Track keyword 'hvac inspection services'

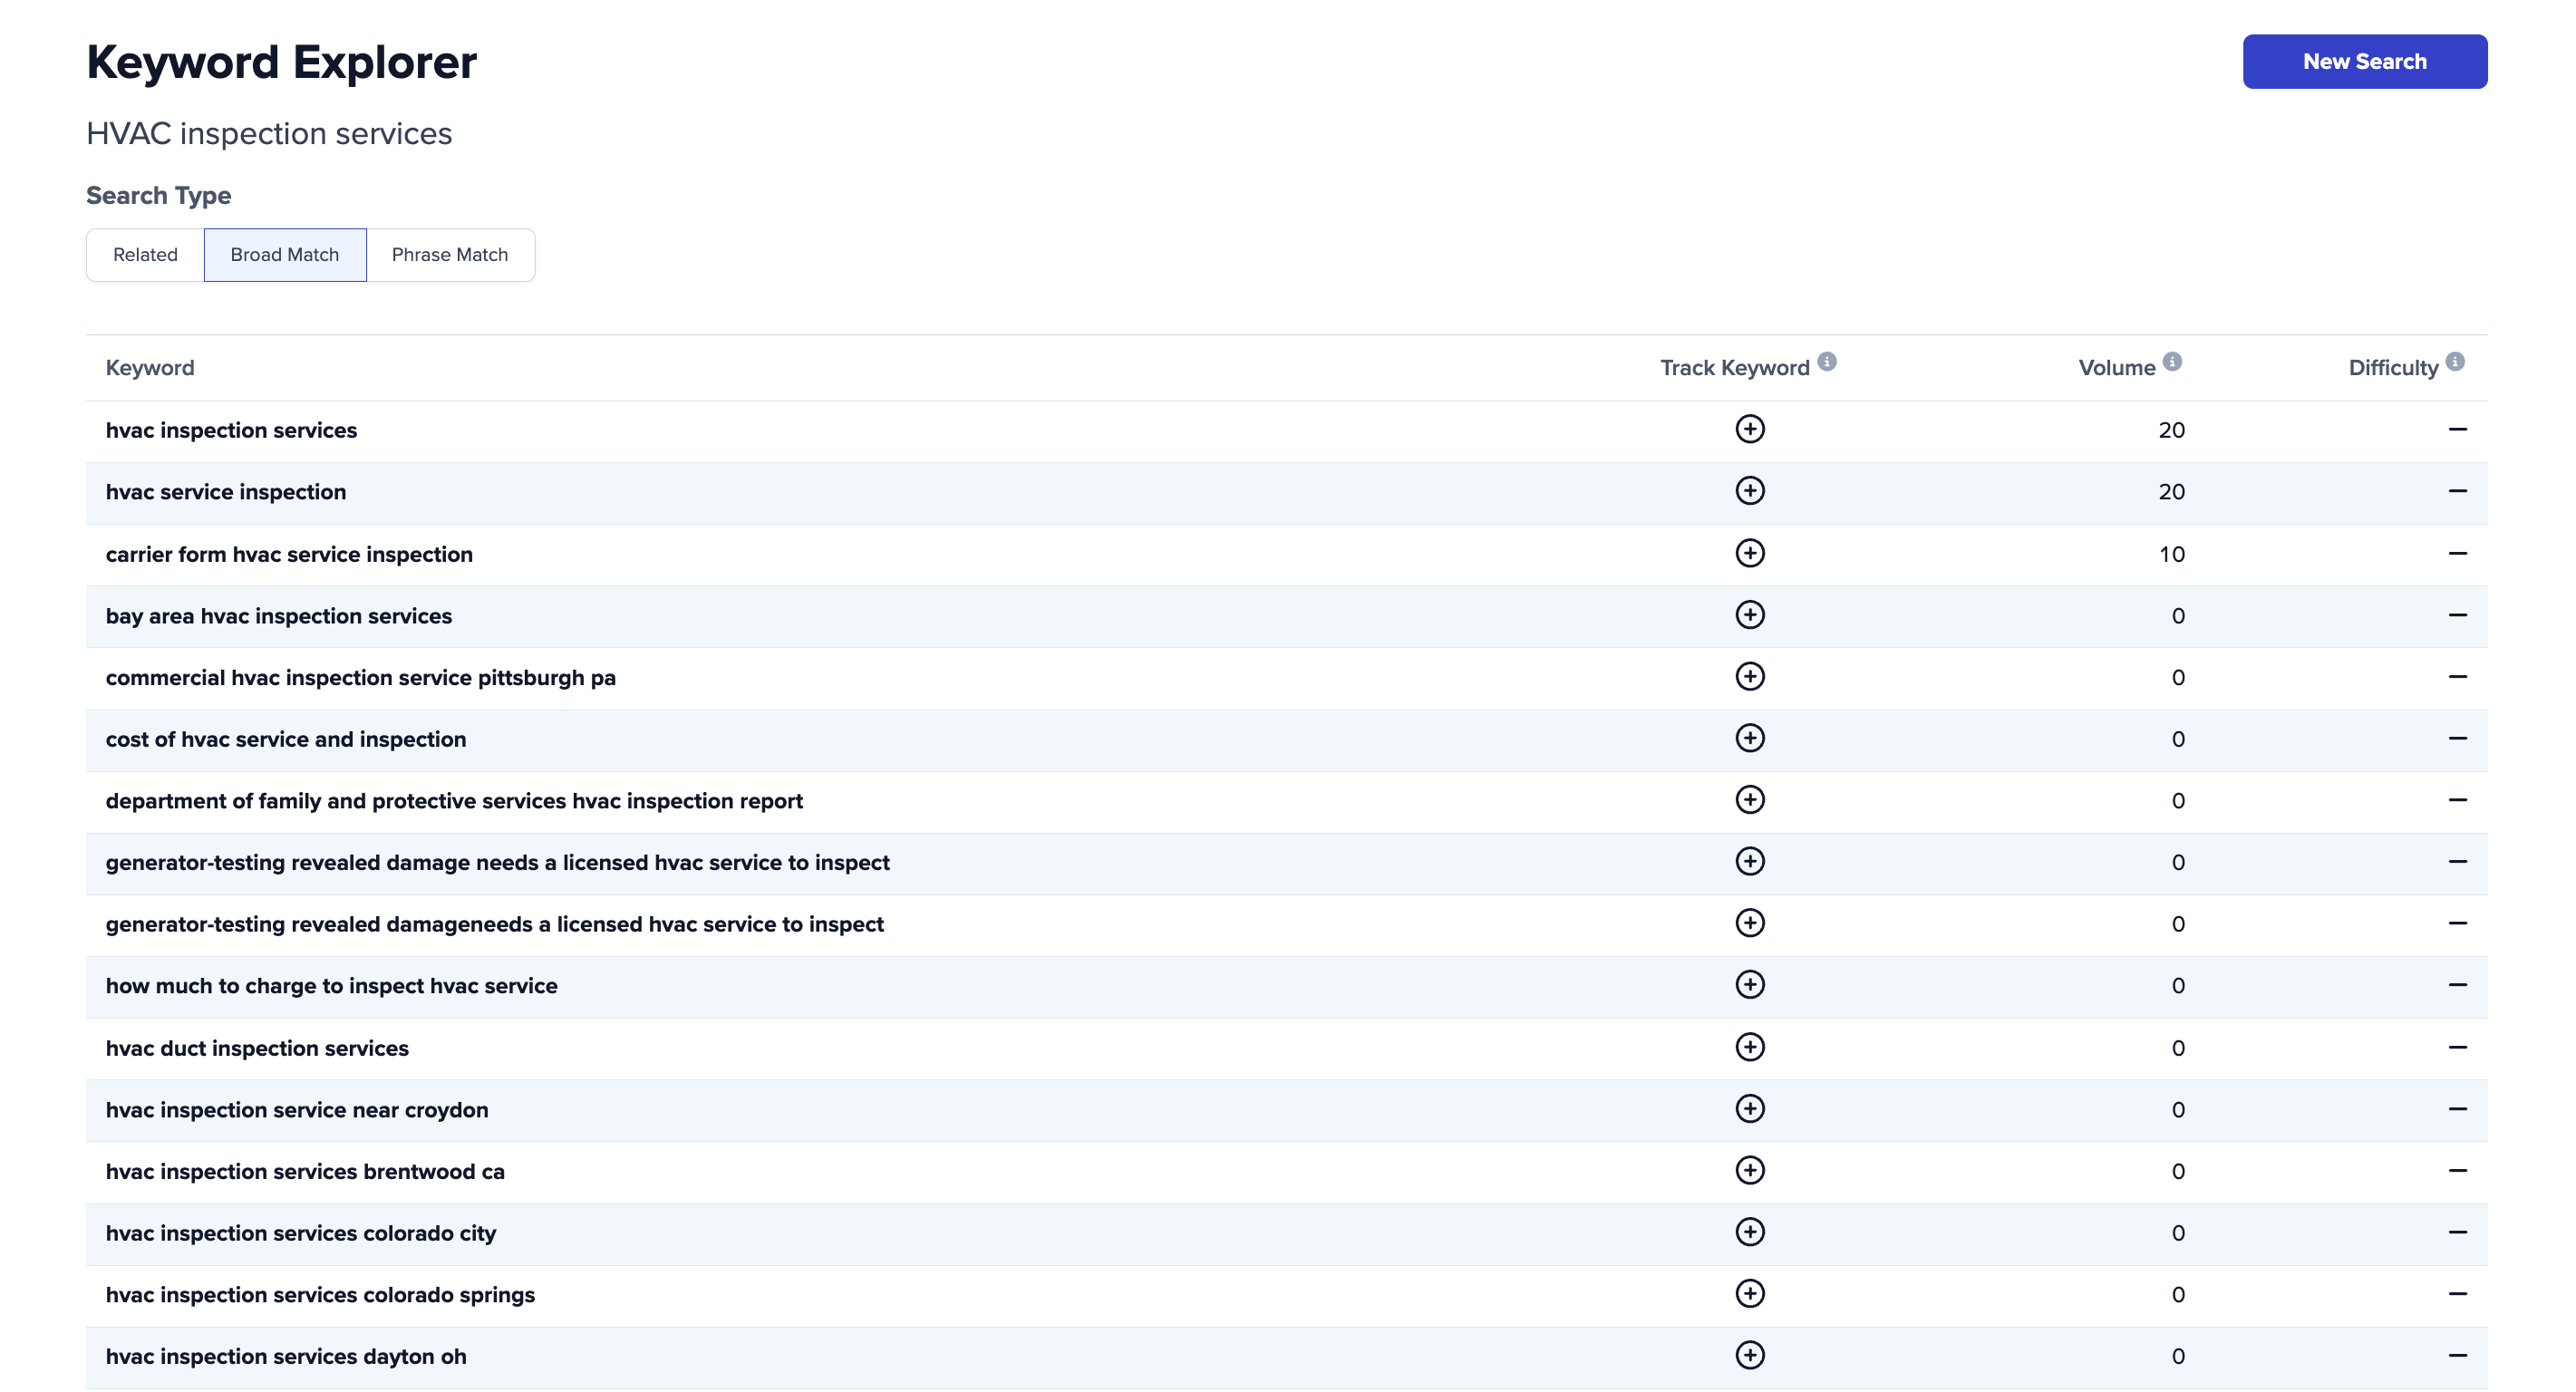click(x=1749, y=429)
